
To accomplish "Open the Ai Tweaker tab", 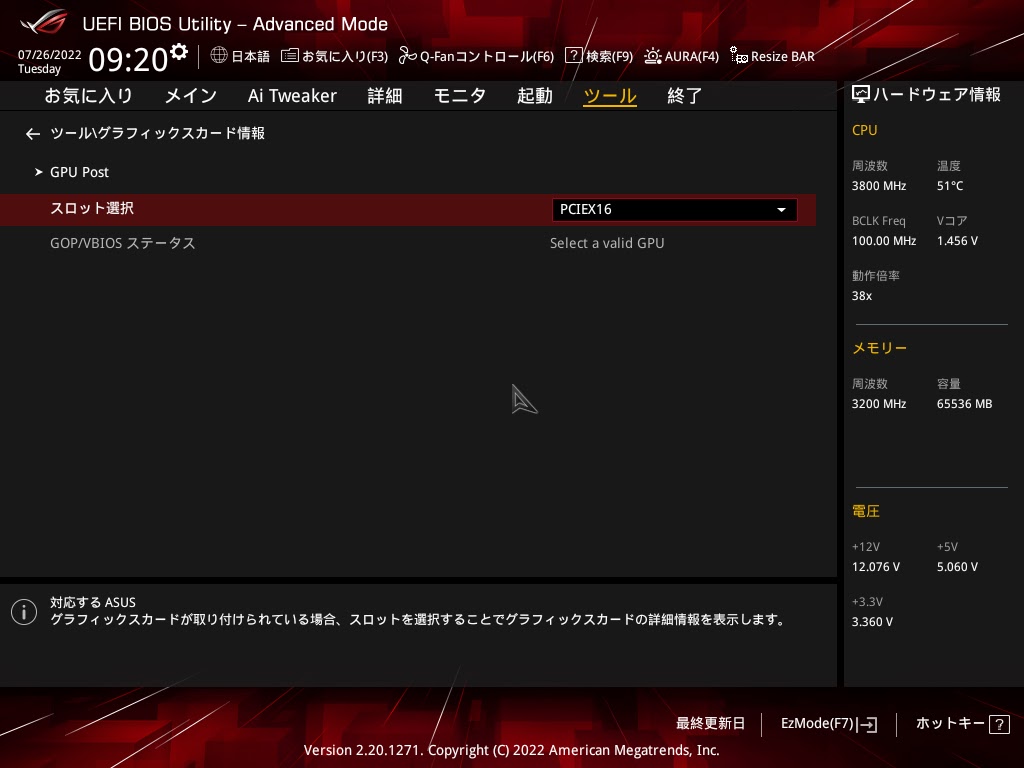I will coord(292,96).
